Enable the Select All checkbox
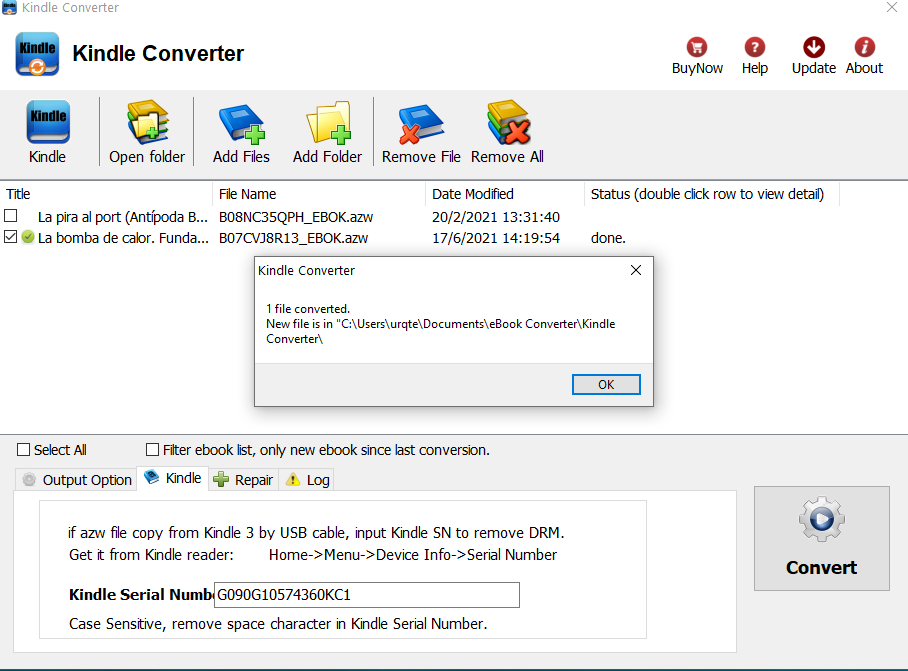 pos(25,450)
